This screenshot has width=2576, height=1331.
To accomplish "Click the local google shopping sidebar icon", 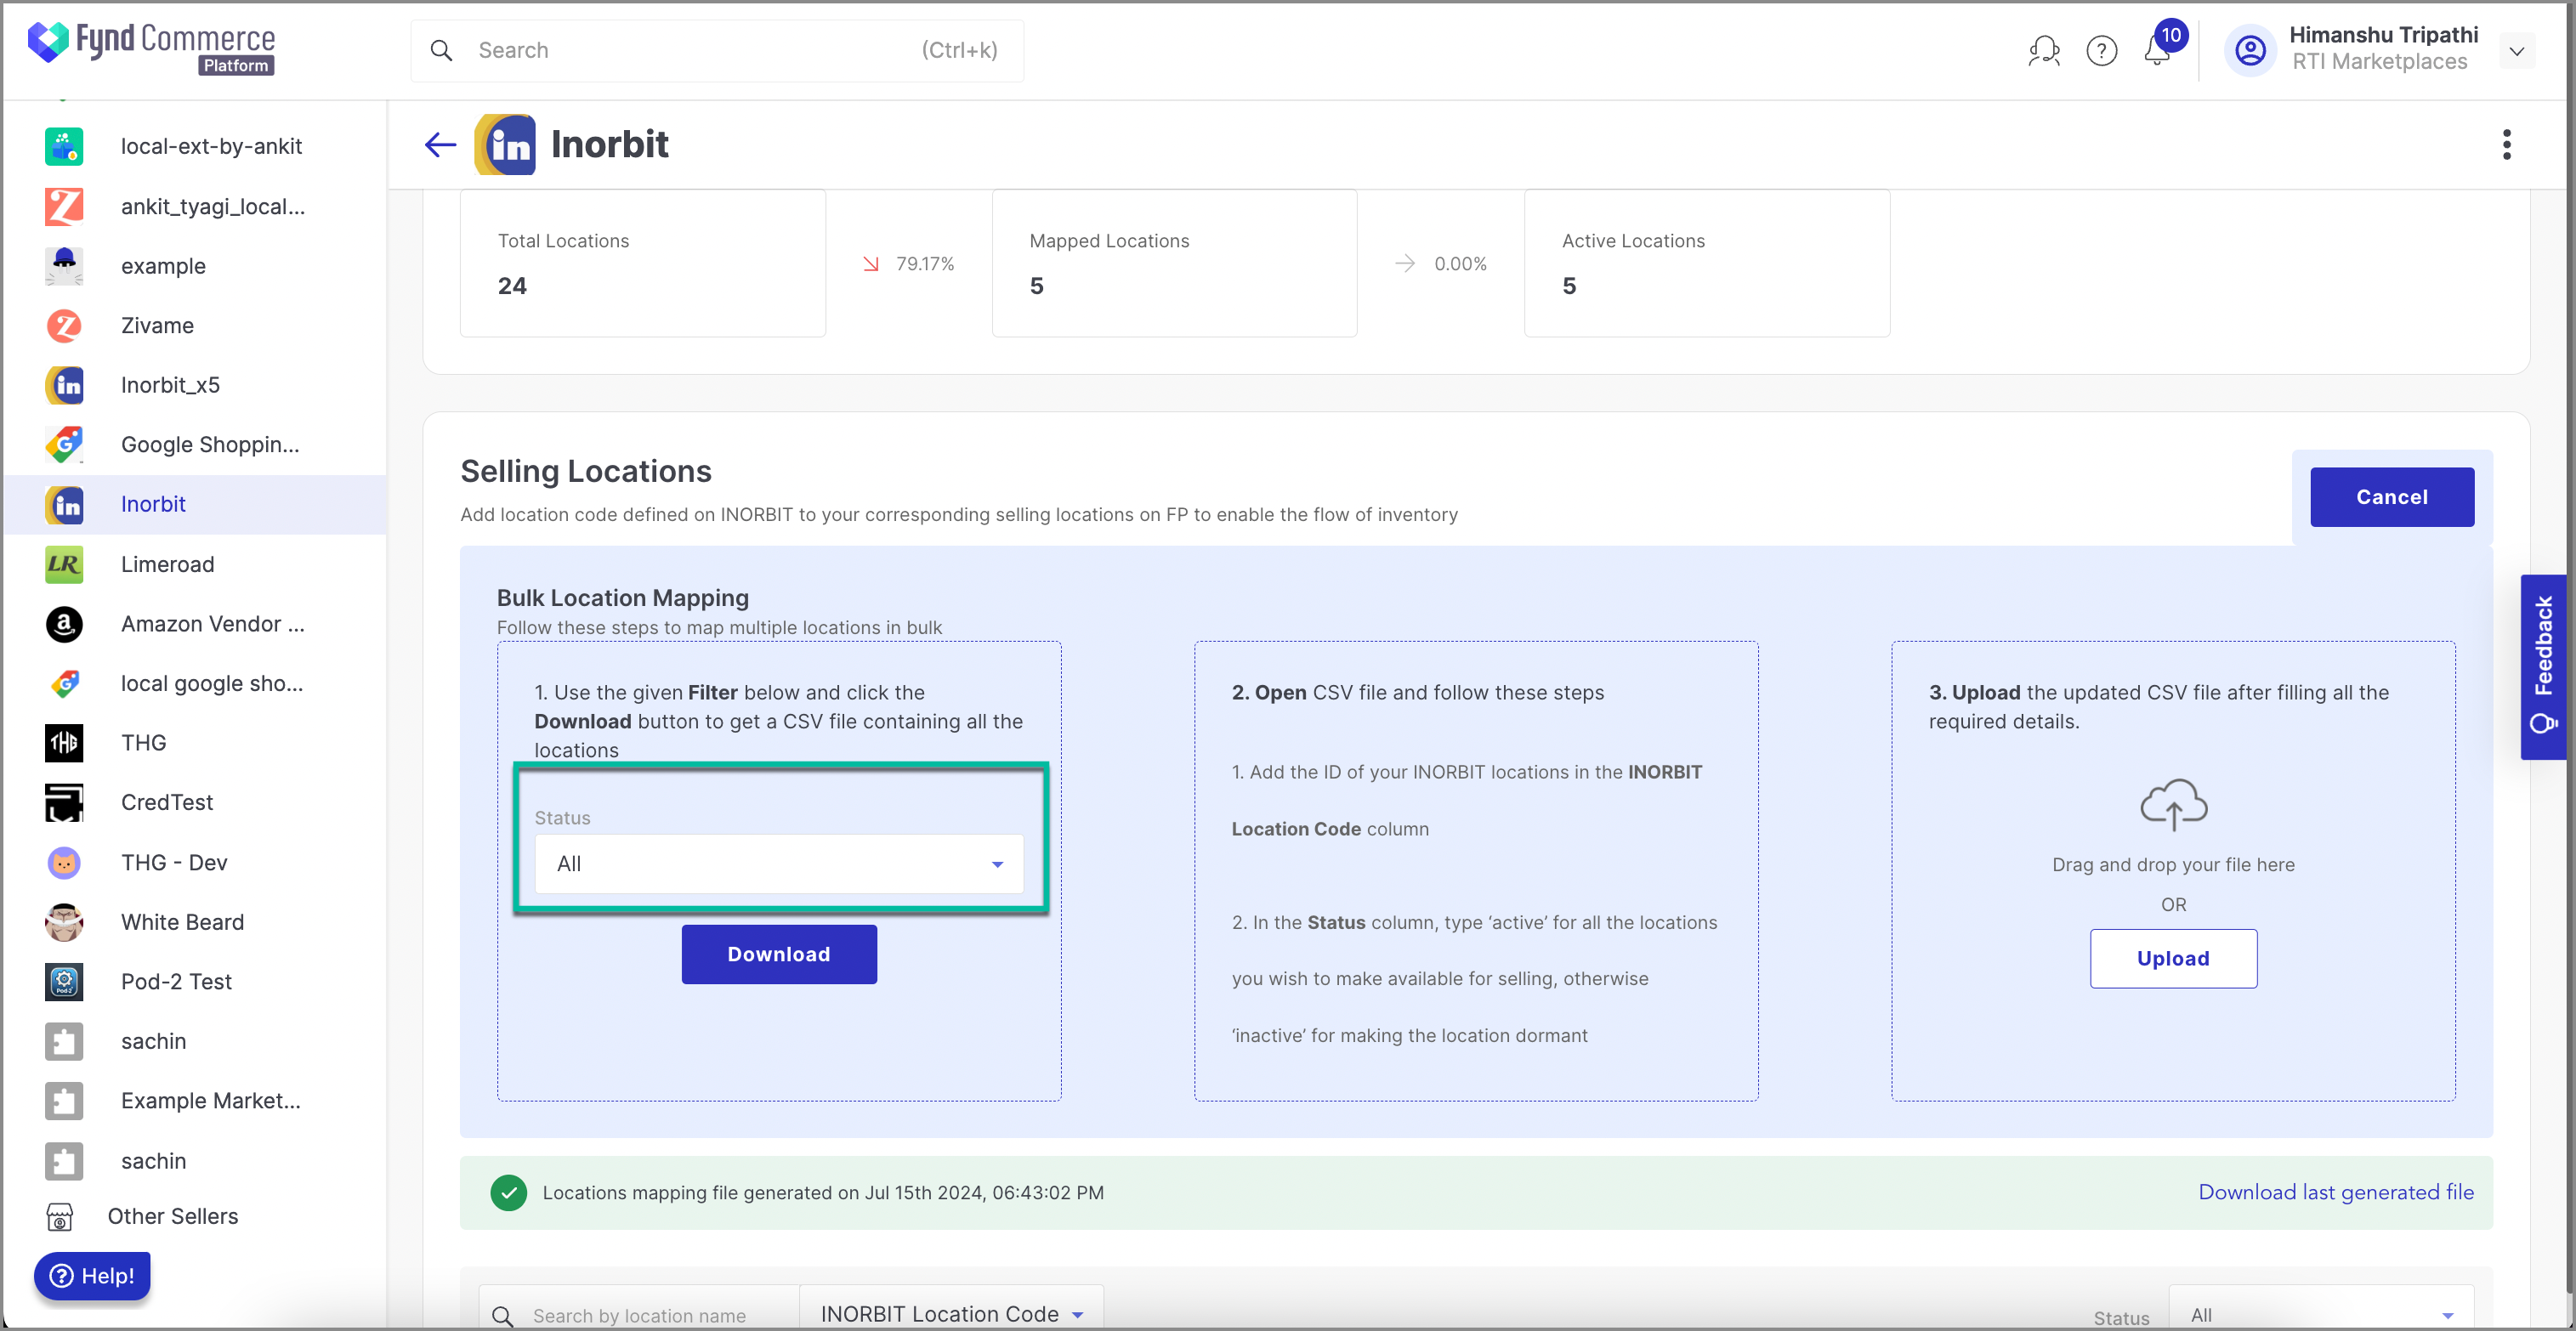I will click(64, 684).
